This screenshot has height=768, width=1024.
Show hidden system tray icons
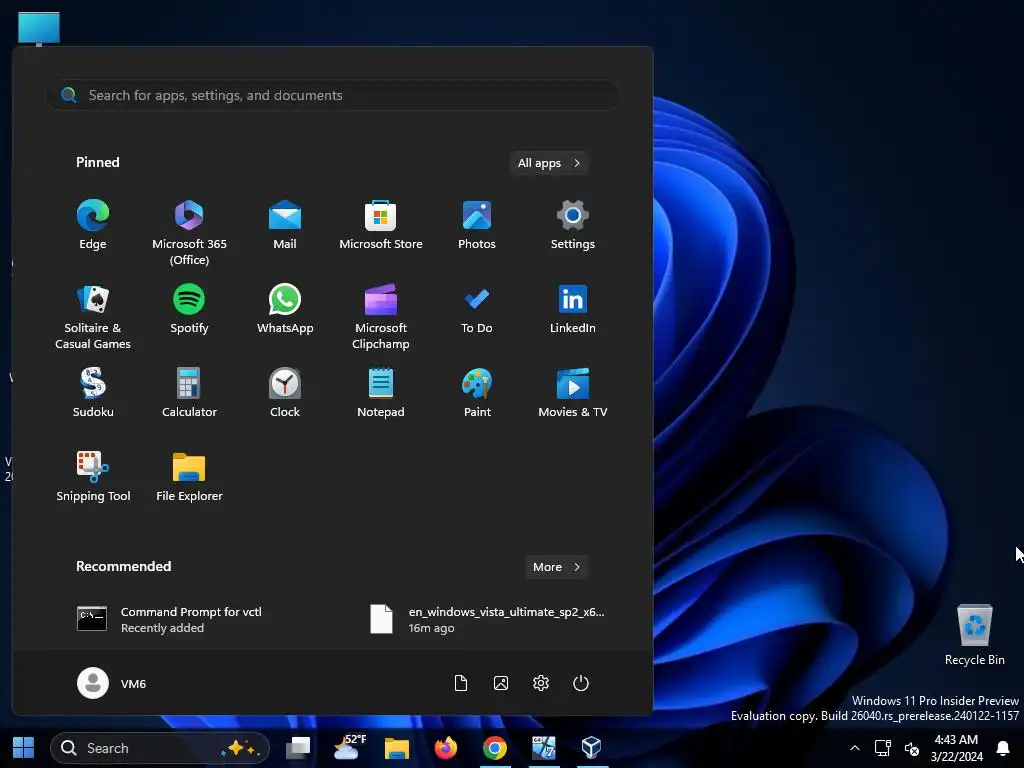coord(854,748)
